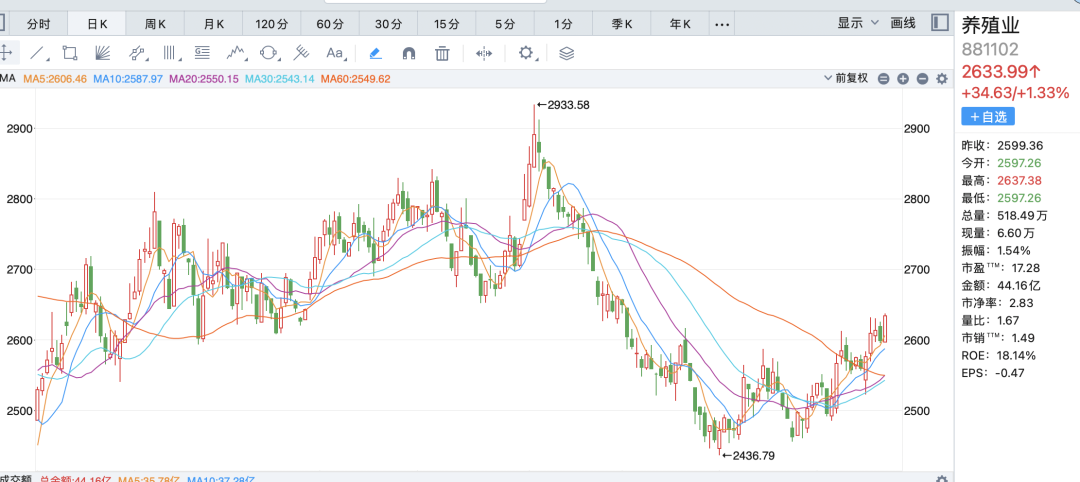Click the layers stack icon
This screenshot has width=1080, height=482.
click(x=567, y=53)
